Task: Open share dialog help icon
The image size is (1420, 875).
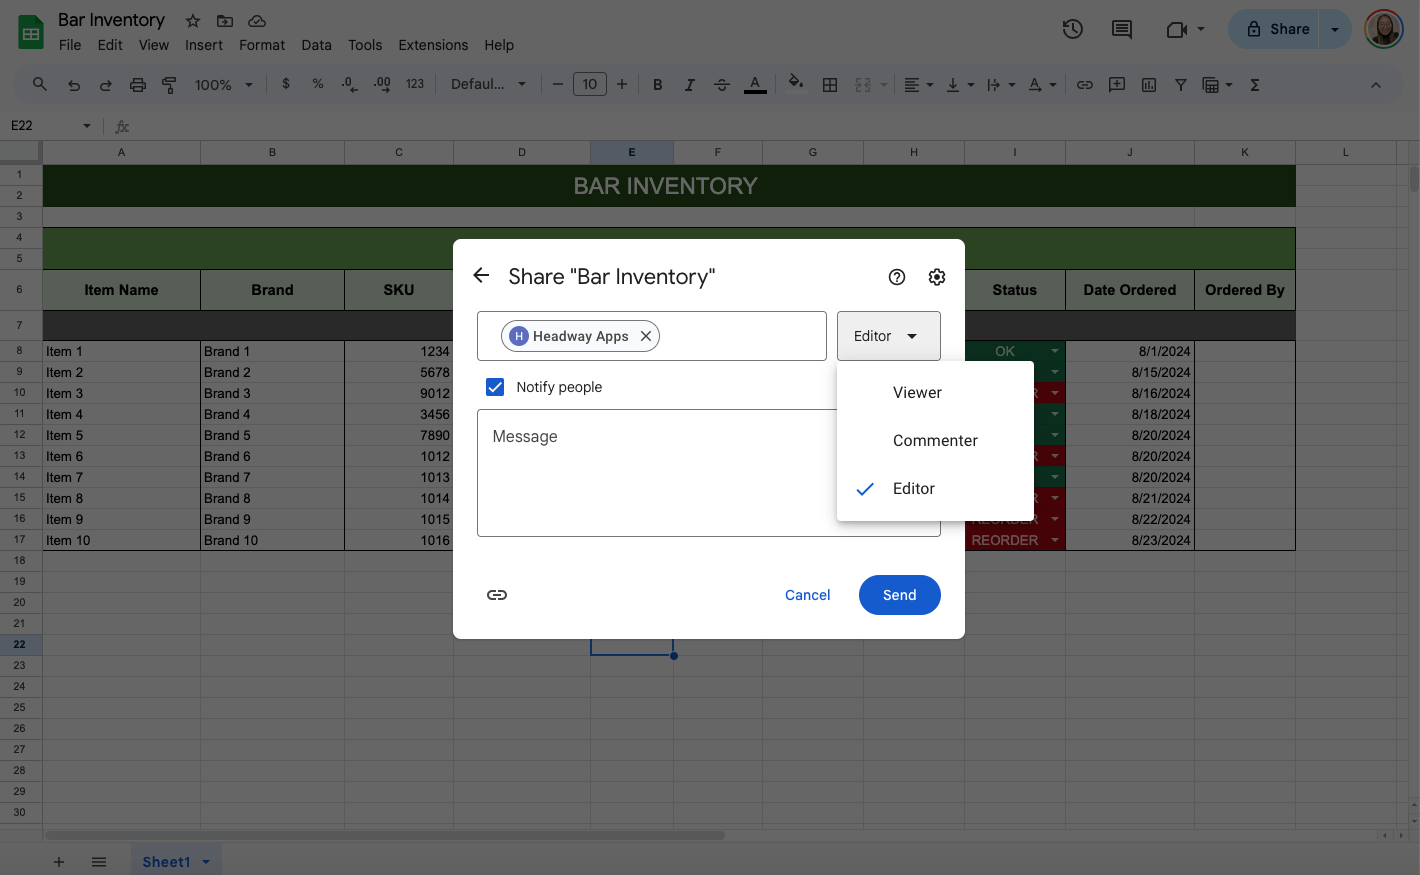Action: coord(897,277)
